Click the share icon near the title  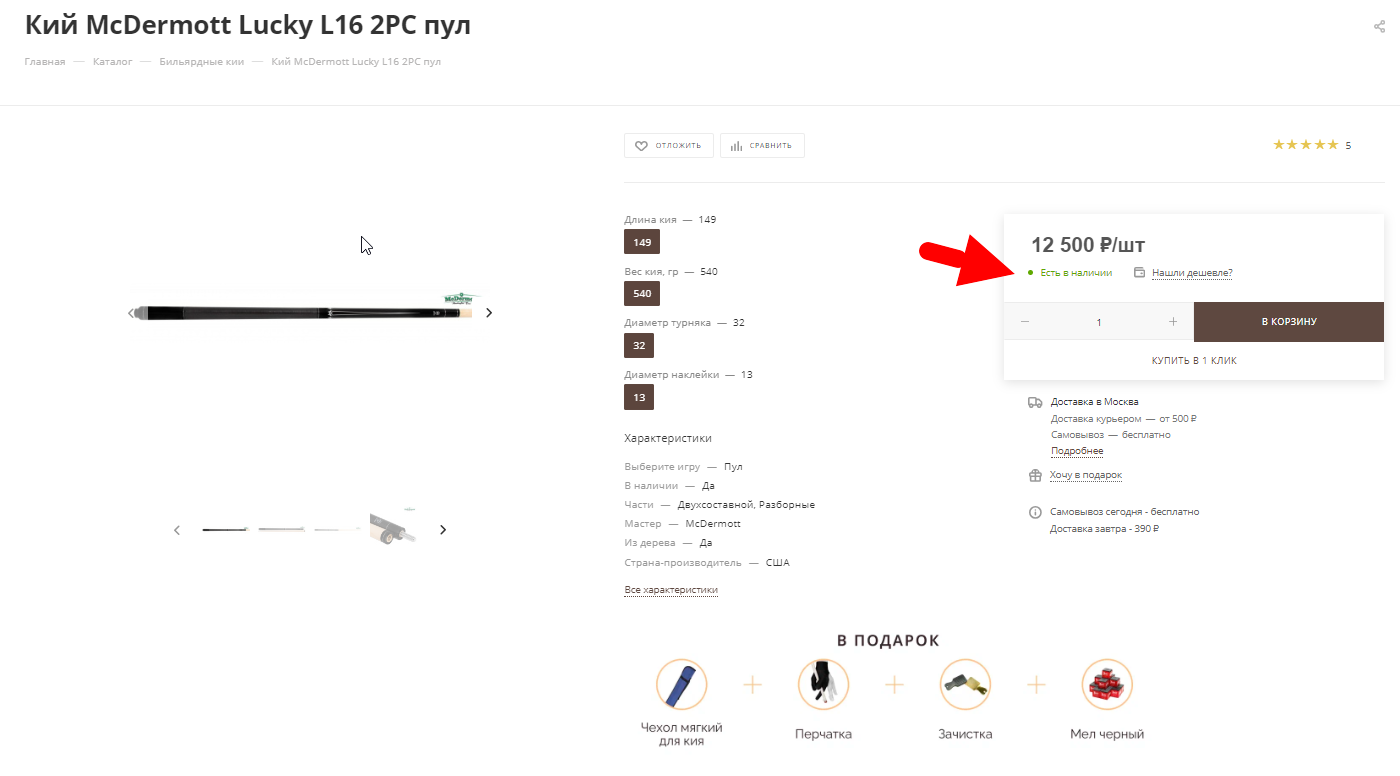(x=1379, y=27)
